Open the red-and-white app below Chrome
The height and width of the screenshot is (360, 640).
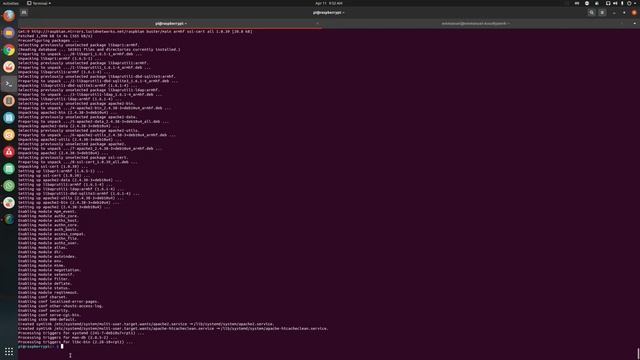tap(9, 67)
